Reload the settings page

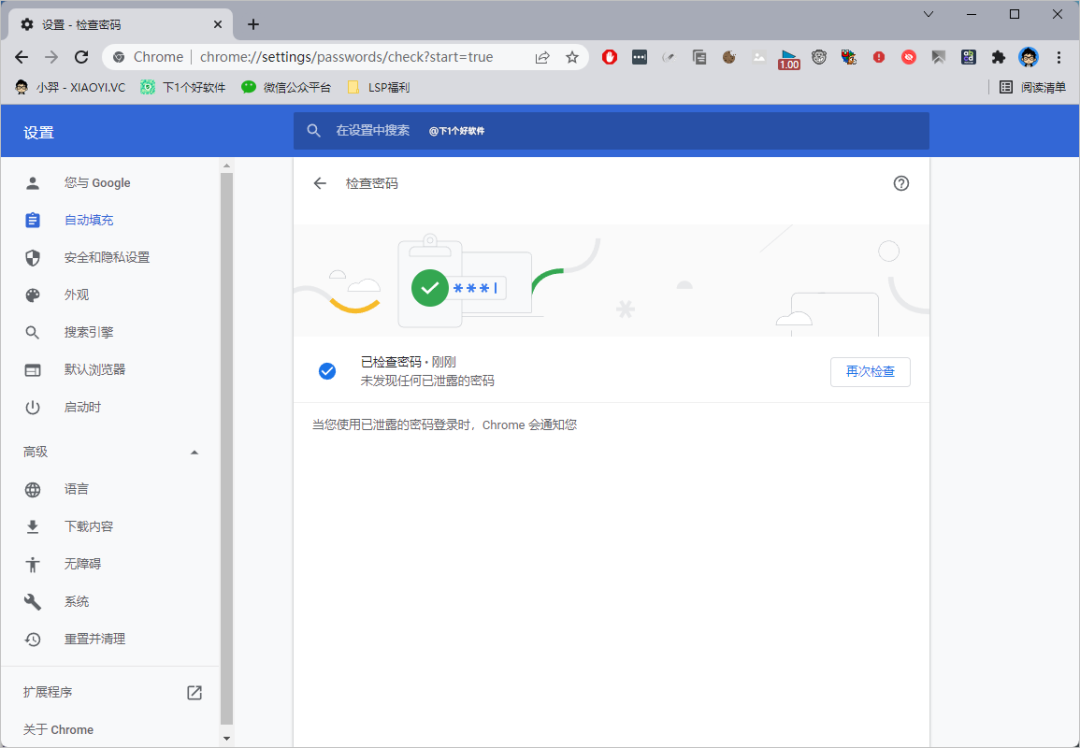click(x=81, y=57)
